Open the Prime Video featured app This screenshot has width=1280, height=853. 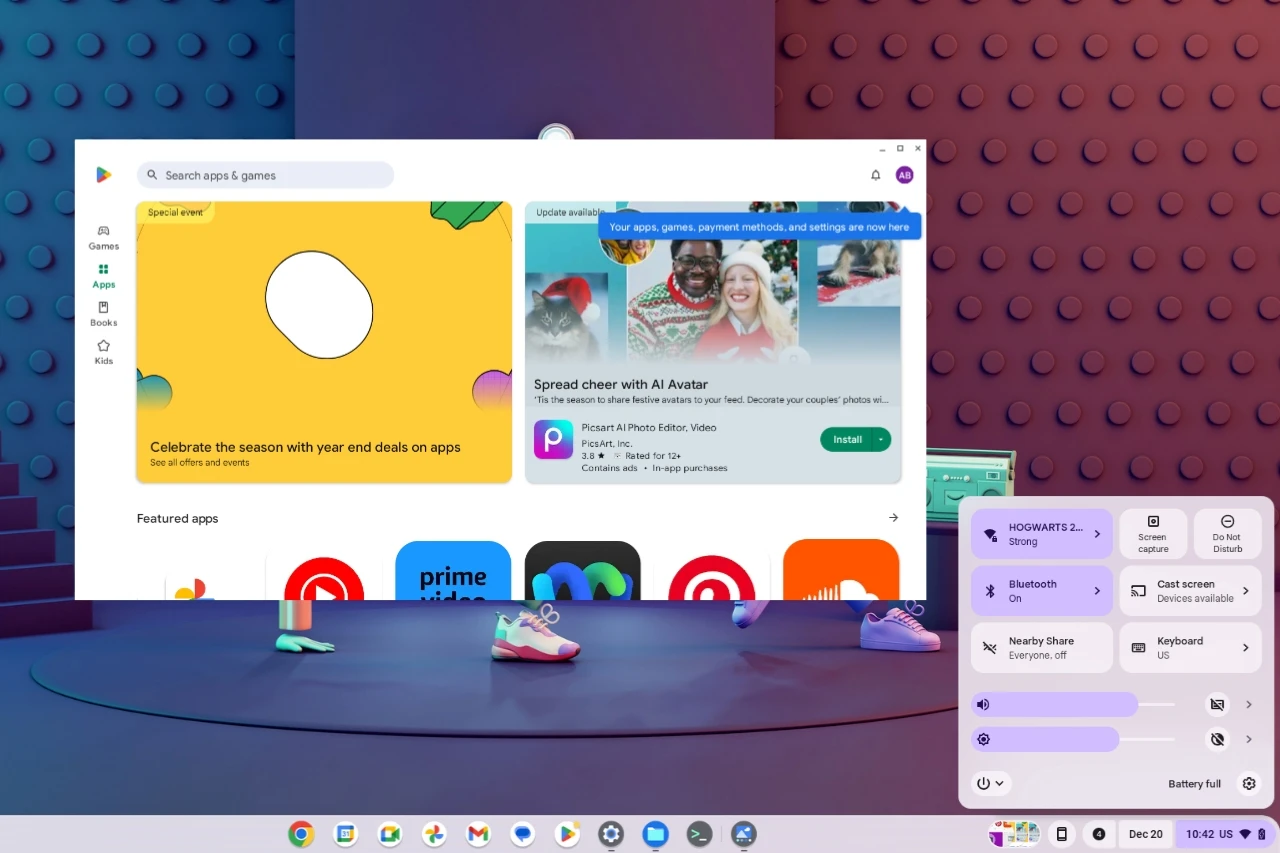453,570
